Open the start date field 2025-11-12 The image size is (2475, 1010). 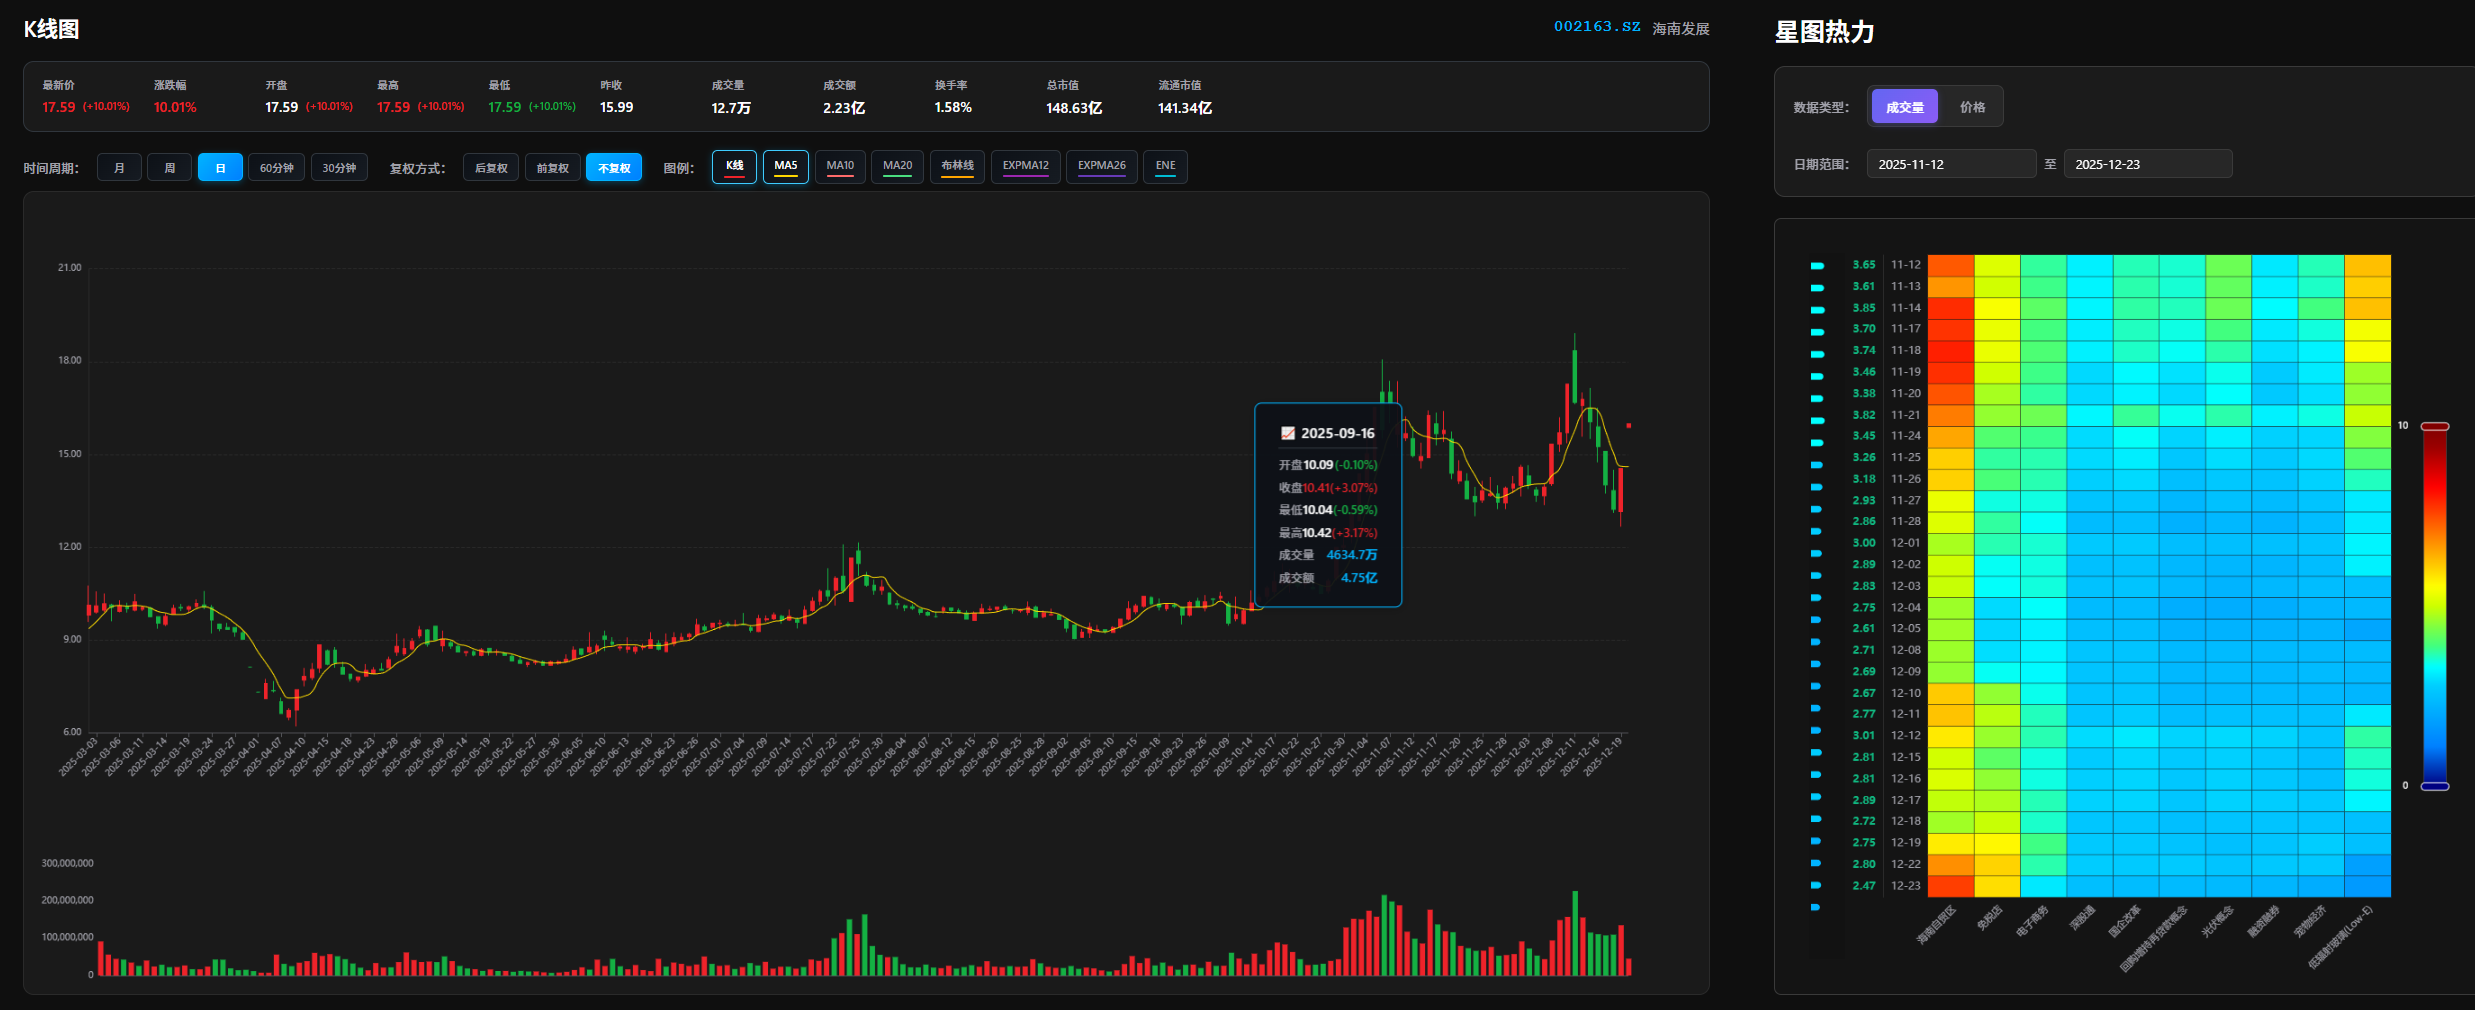(1951, 164)
